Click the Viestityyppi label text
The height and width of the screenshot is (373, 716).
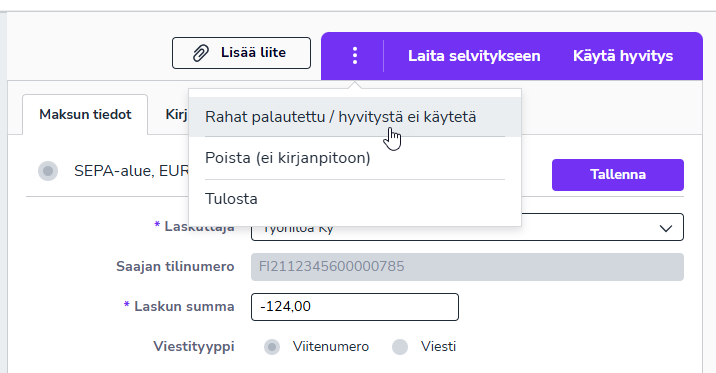coord(194,347)
